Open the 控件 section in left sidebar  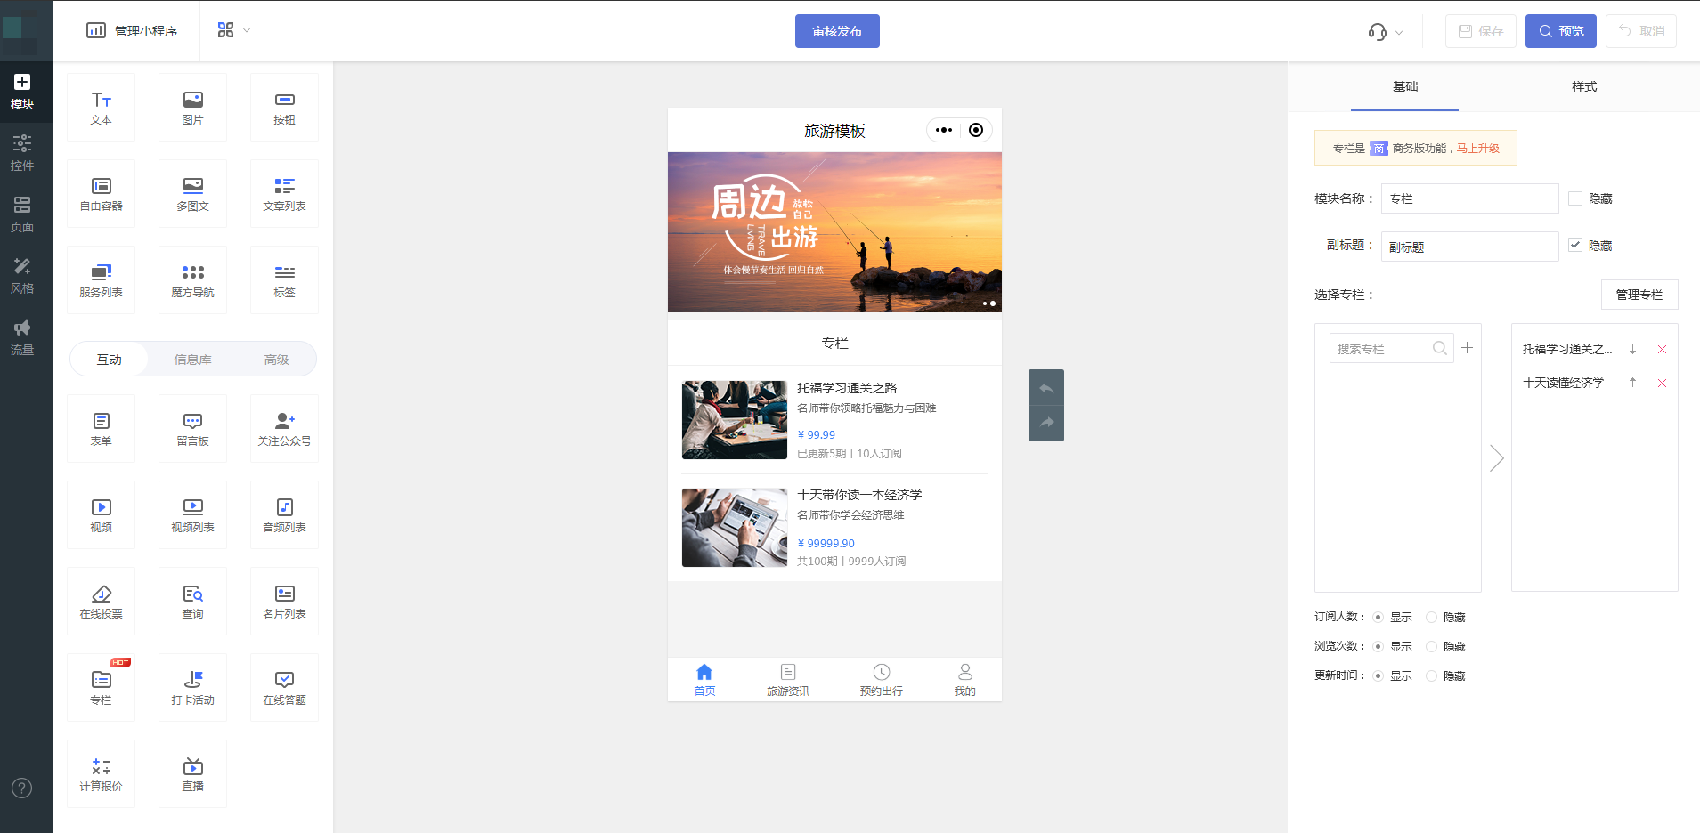(22, 152)
